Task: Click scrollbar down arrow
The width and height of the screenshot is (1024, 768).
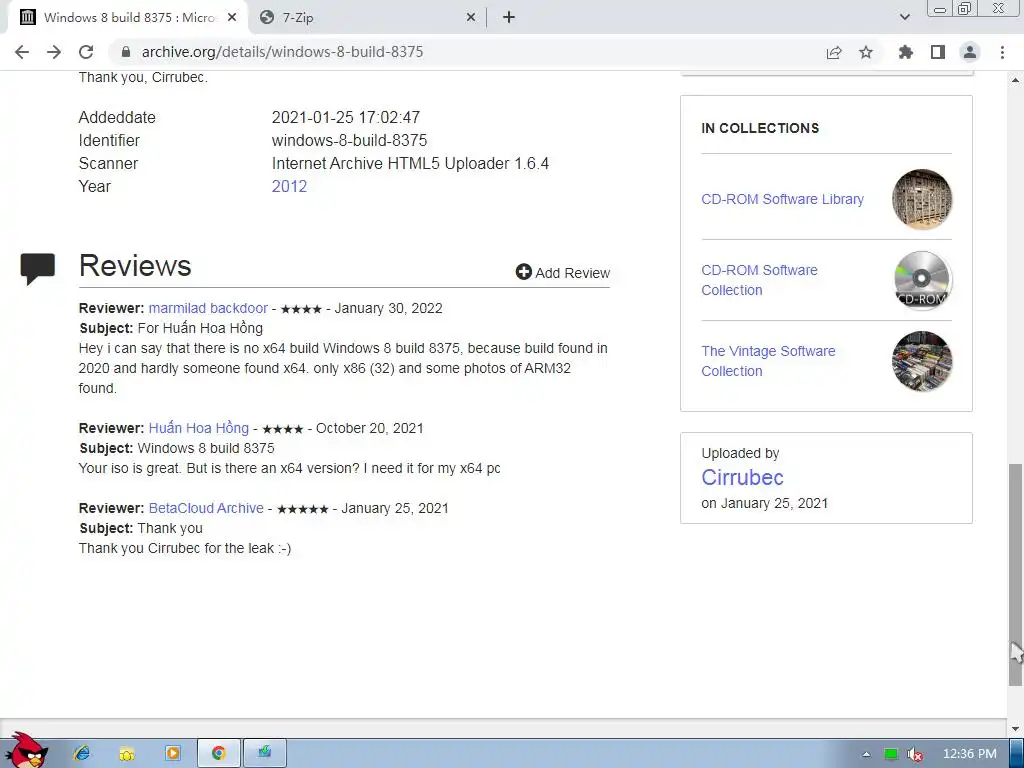Action: coord(1016,729)
